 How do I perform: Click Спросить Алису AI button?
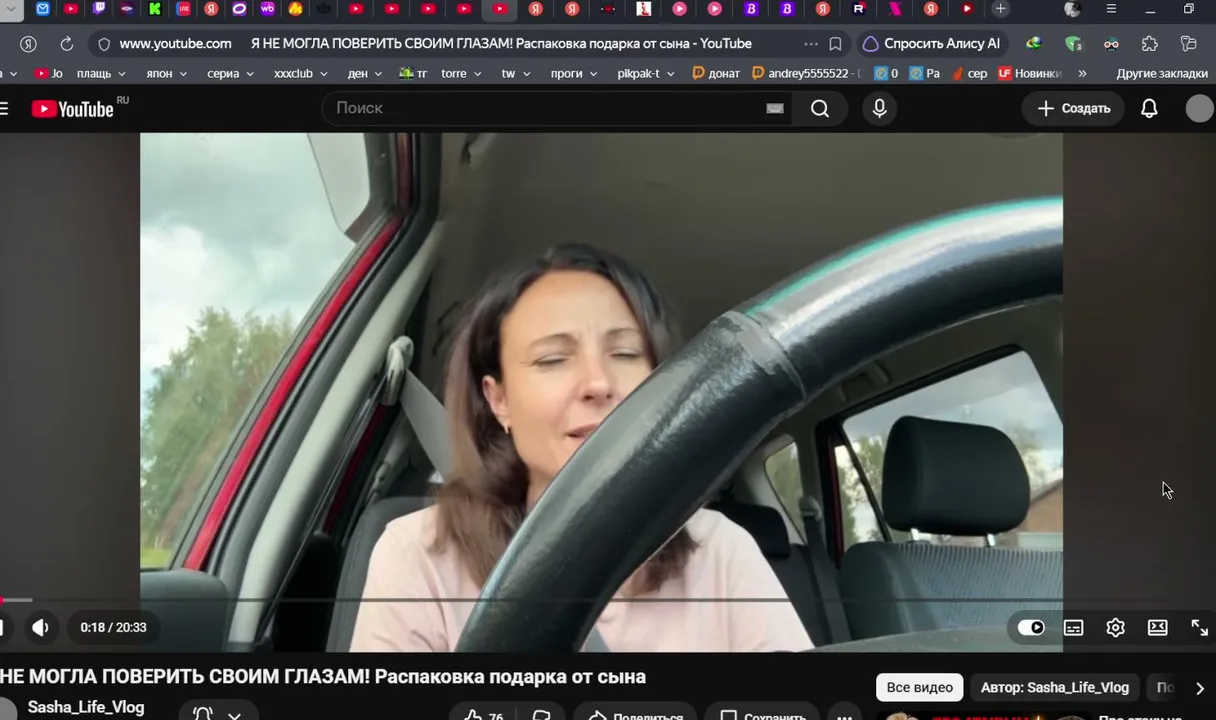931,44
